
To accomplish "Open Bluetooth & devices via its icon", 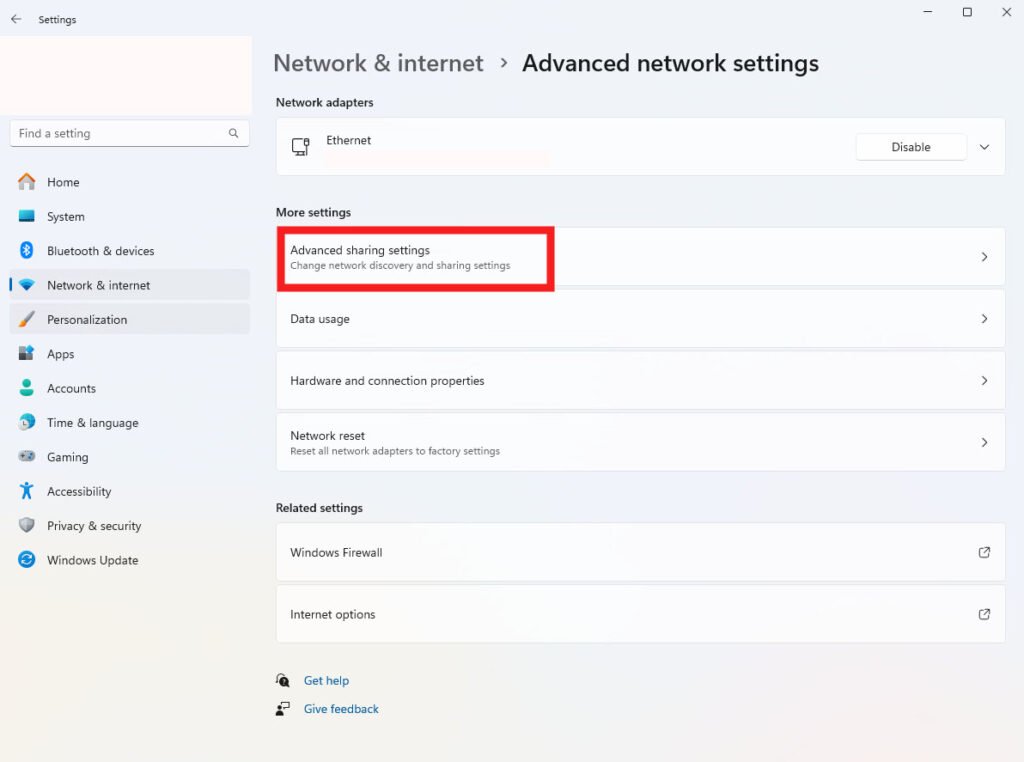I will (x=27, y=251).
